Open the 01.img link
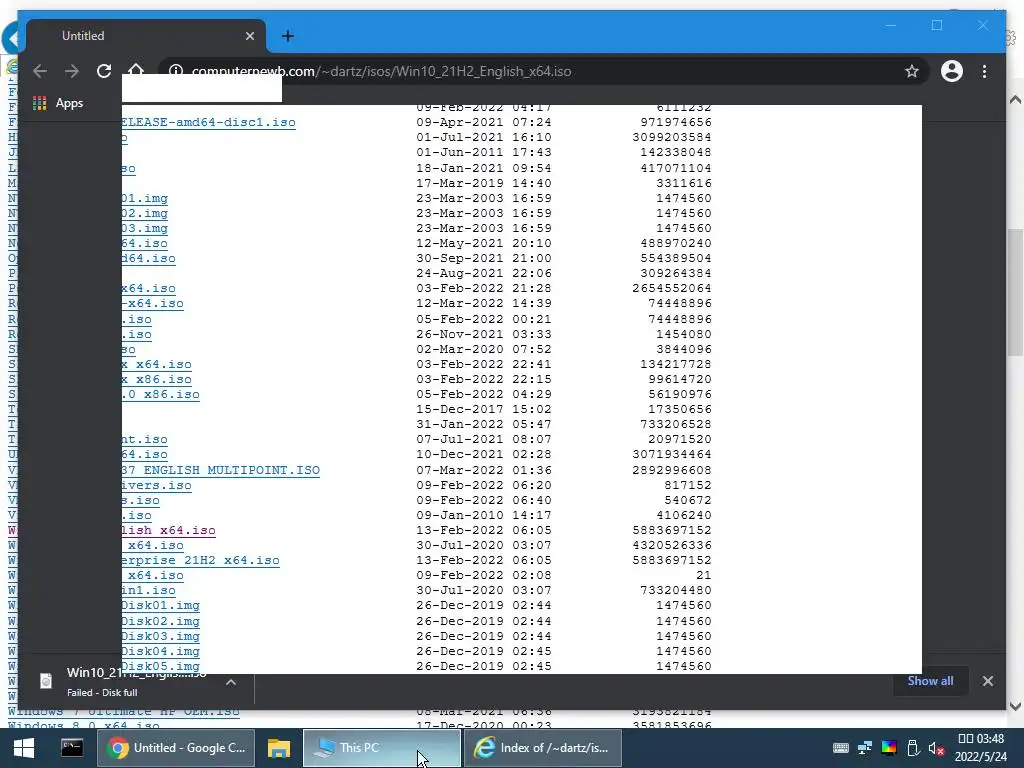 (144, 198)
